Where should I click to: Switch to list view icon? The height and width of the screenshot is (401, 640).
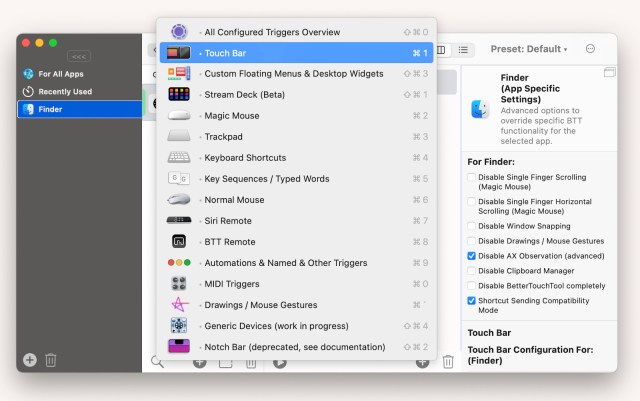click(463, 50)
